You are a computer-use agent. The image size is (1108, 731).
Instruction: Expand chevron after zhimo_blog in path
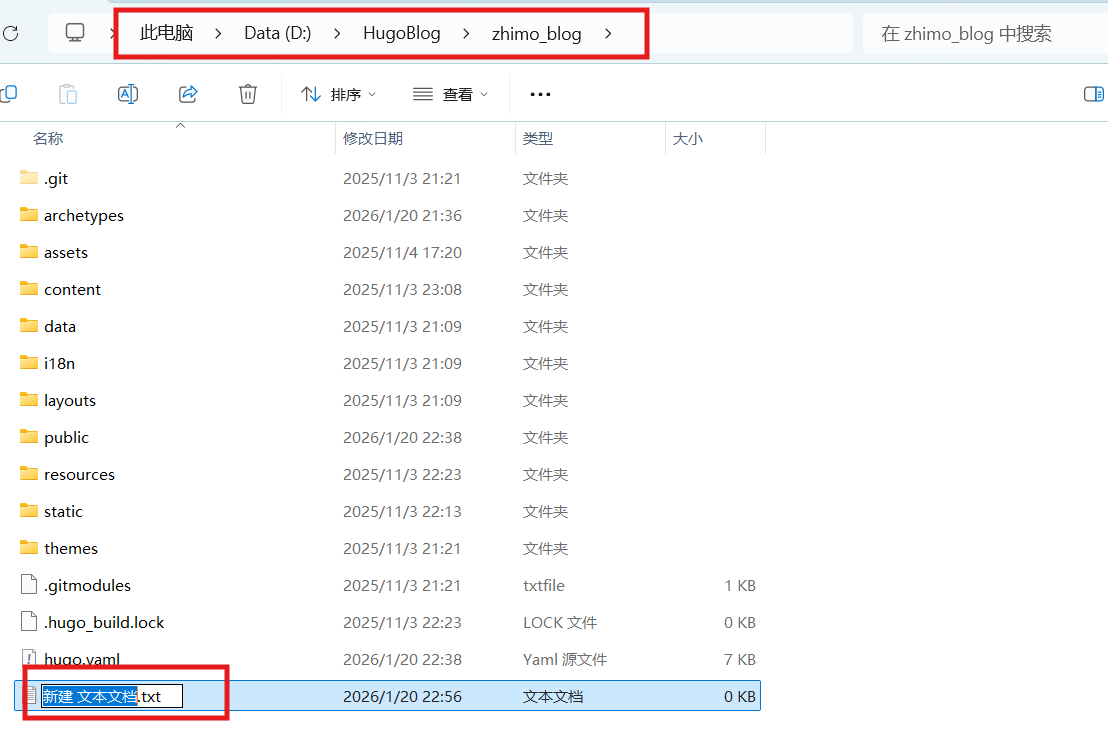click(607, 33)
